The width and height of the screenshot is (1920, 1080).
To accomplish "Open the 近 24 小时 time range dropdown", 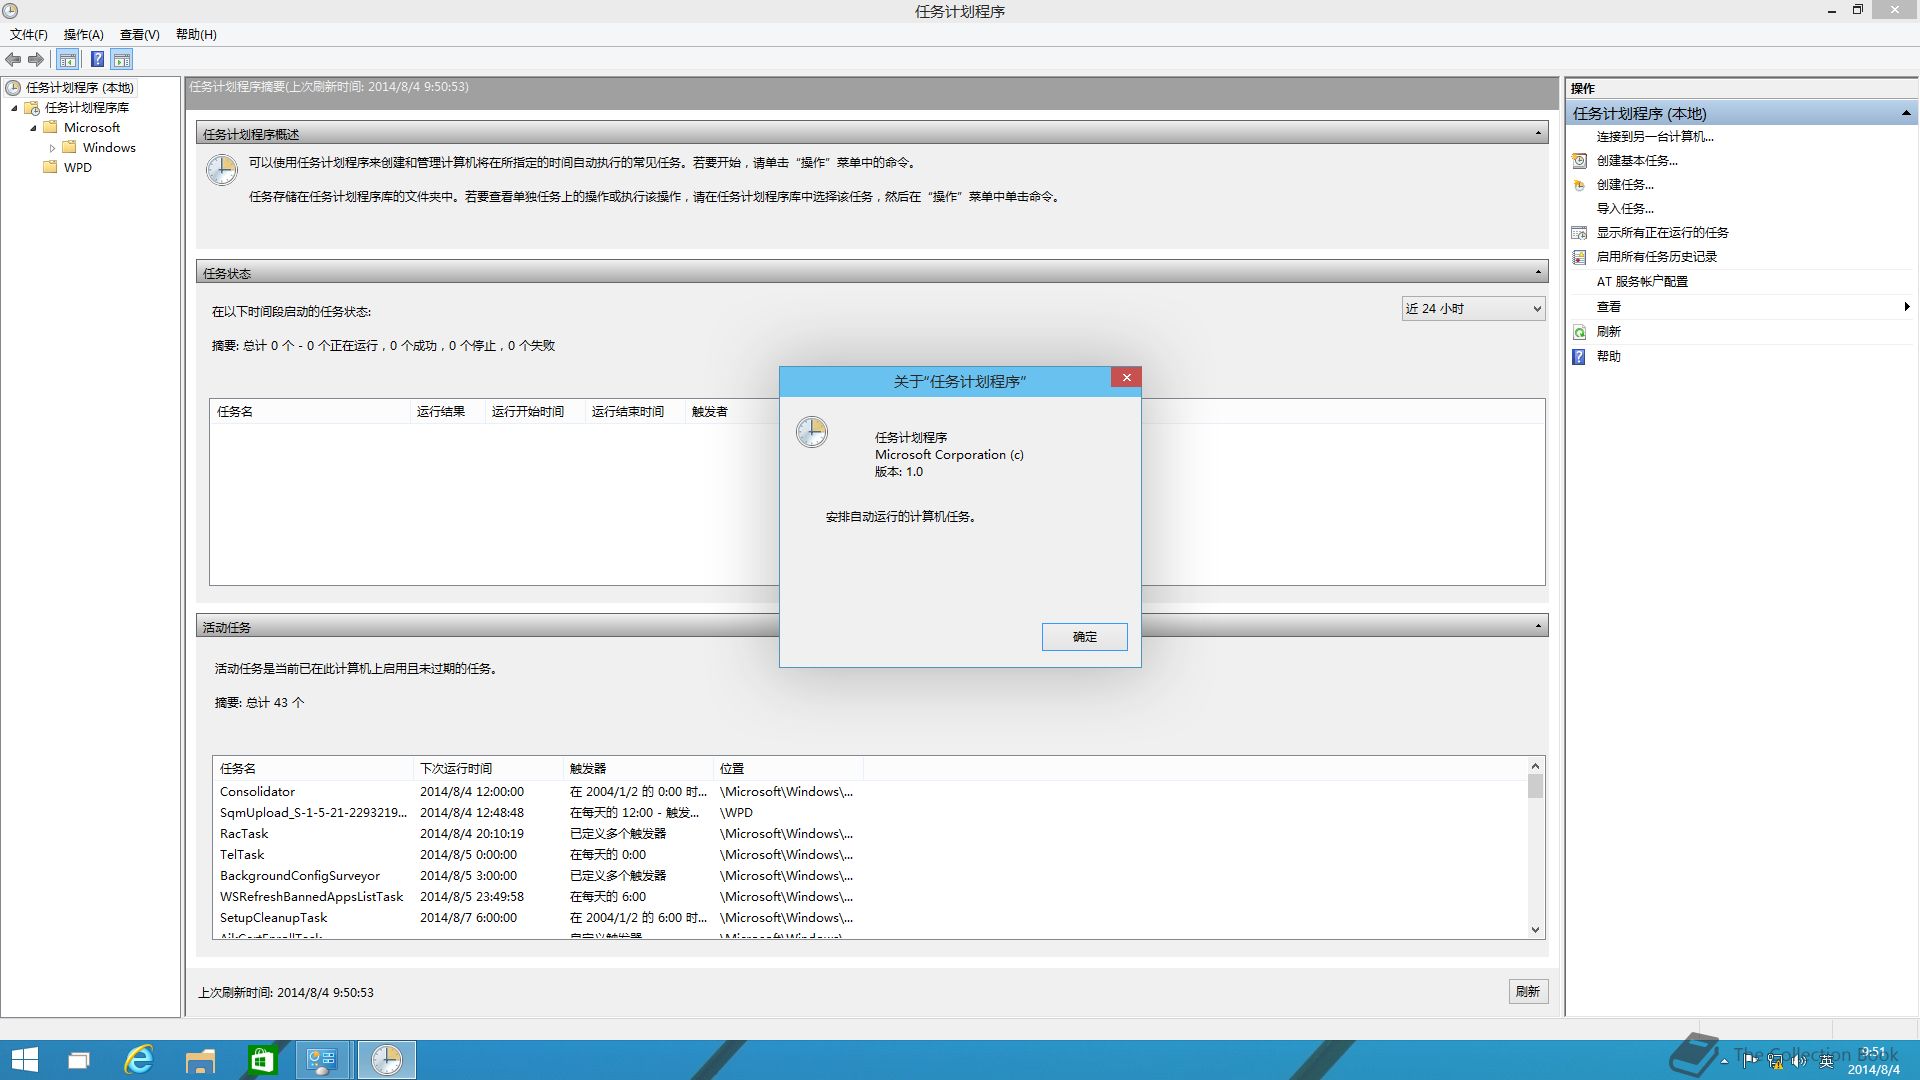I will pos(1473,309).
